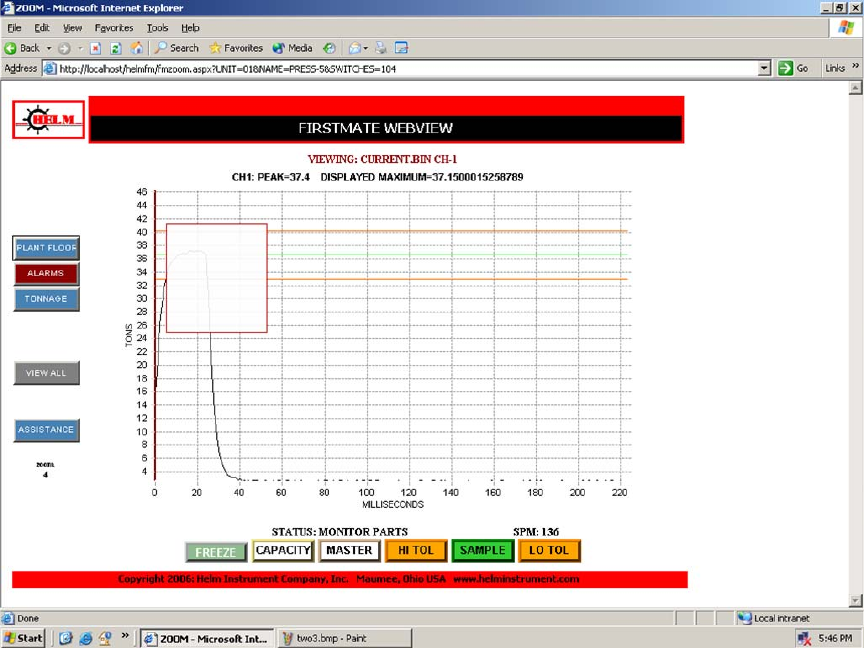Open the Favorites star button

pyautogui.click(x=236, y=48)
